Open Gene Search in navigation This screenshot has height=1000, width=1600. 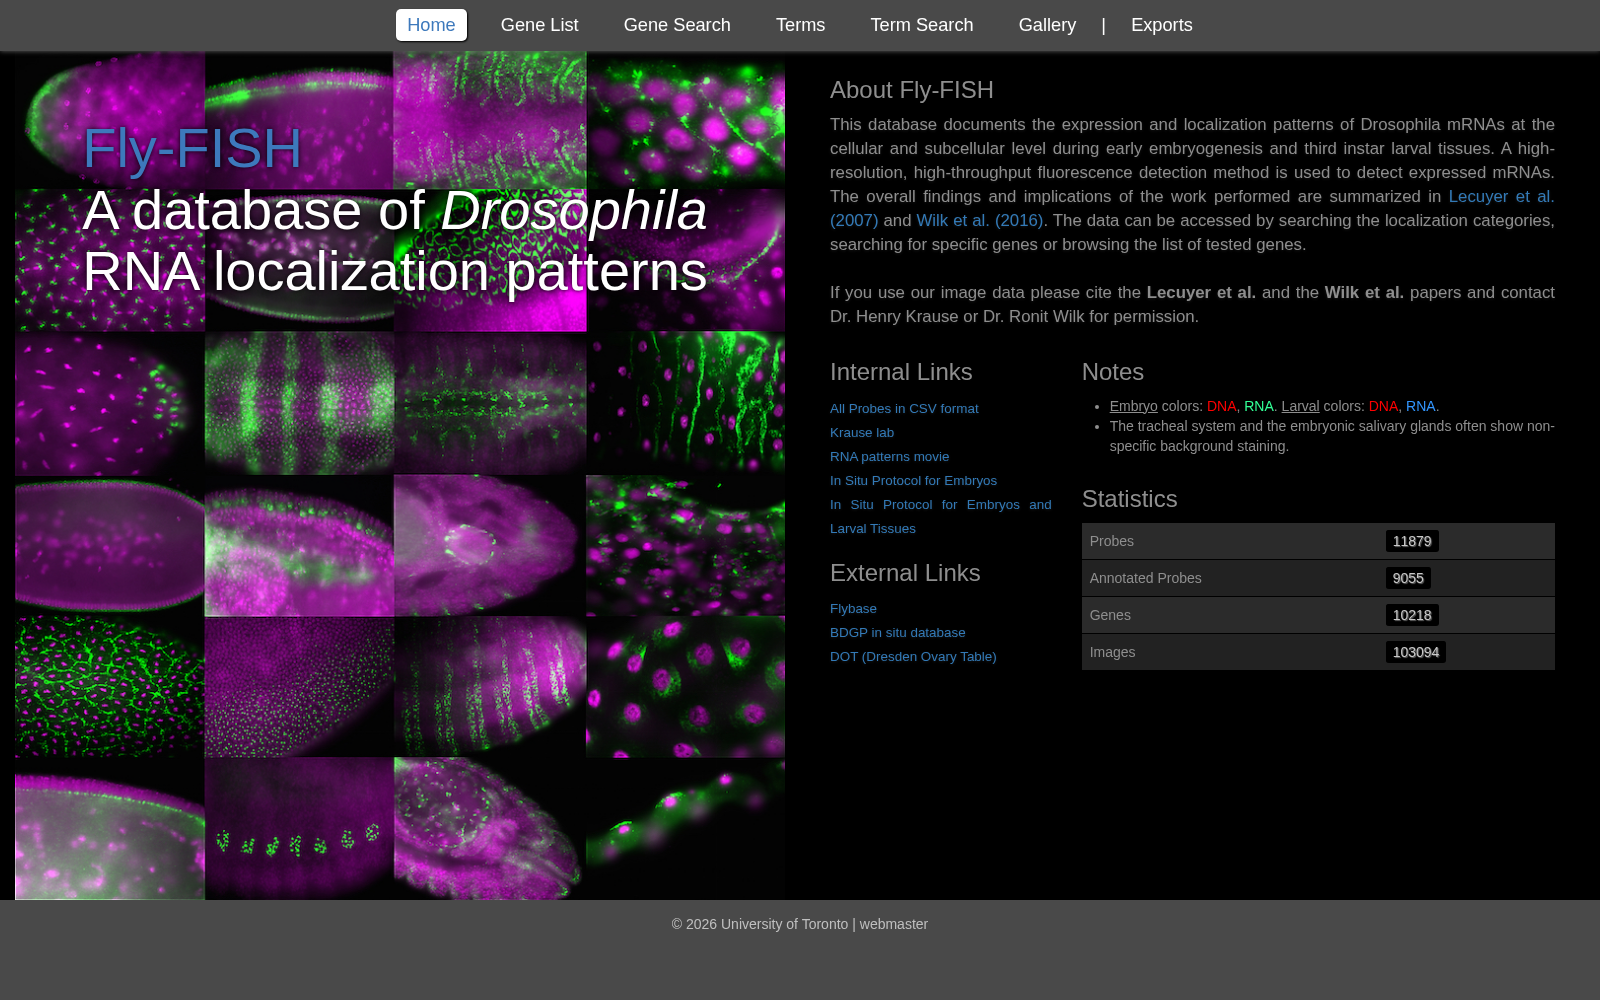pyautogui.click(x=677, y=25)
